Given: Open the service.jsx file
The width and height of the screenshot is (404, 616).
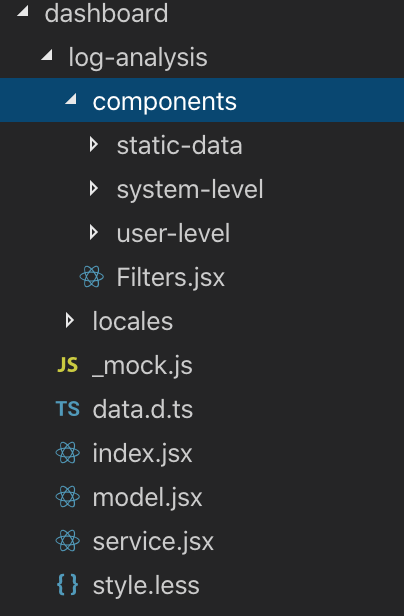Looking at the screenshot, I should point(153,542).
